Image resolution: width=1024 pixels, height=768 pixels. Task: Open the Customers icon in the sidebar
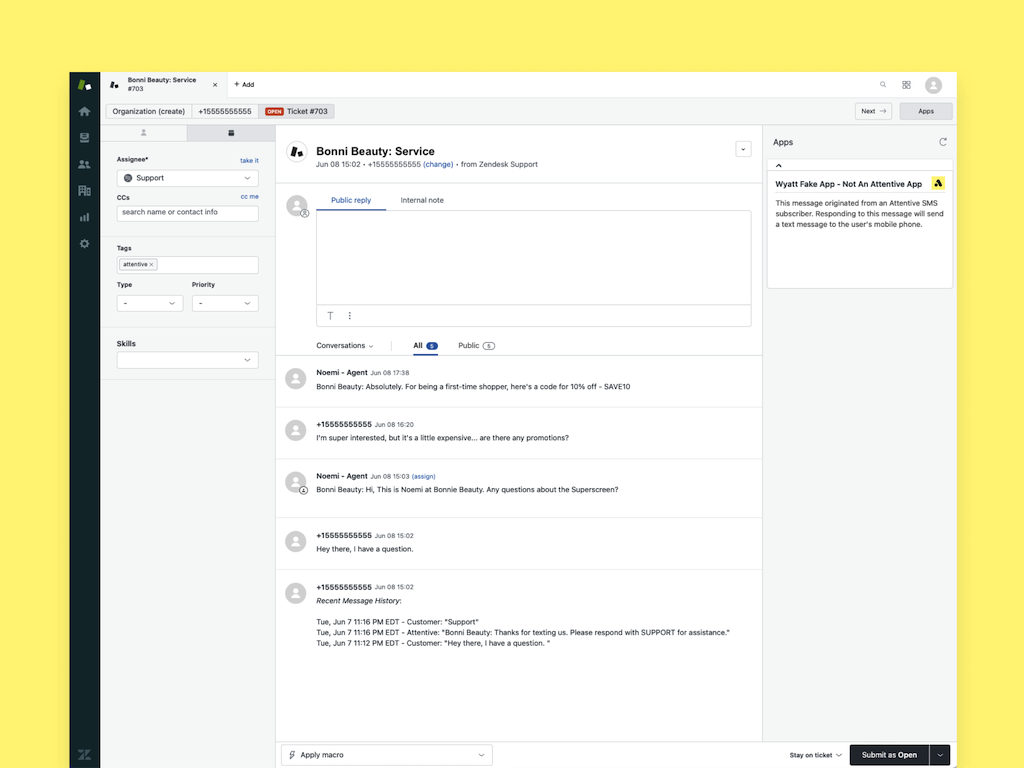(84, 165)
